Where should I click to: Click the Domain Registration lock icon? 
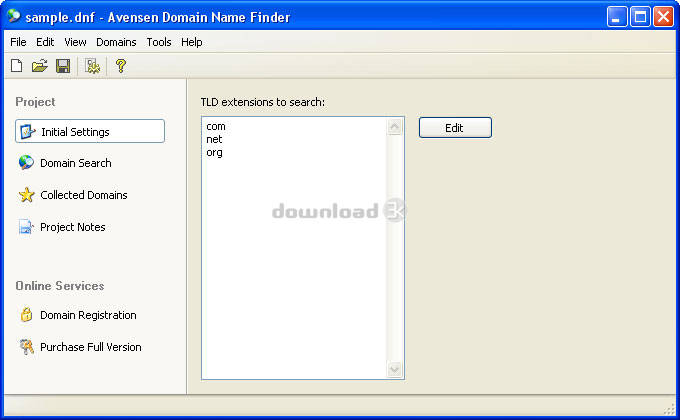tap(26, 315)
